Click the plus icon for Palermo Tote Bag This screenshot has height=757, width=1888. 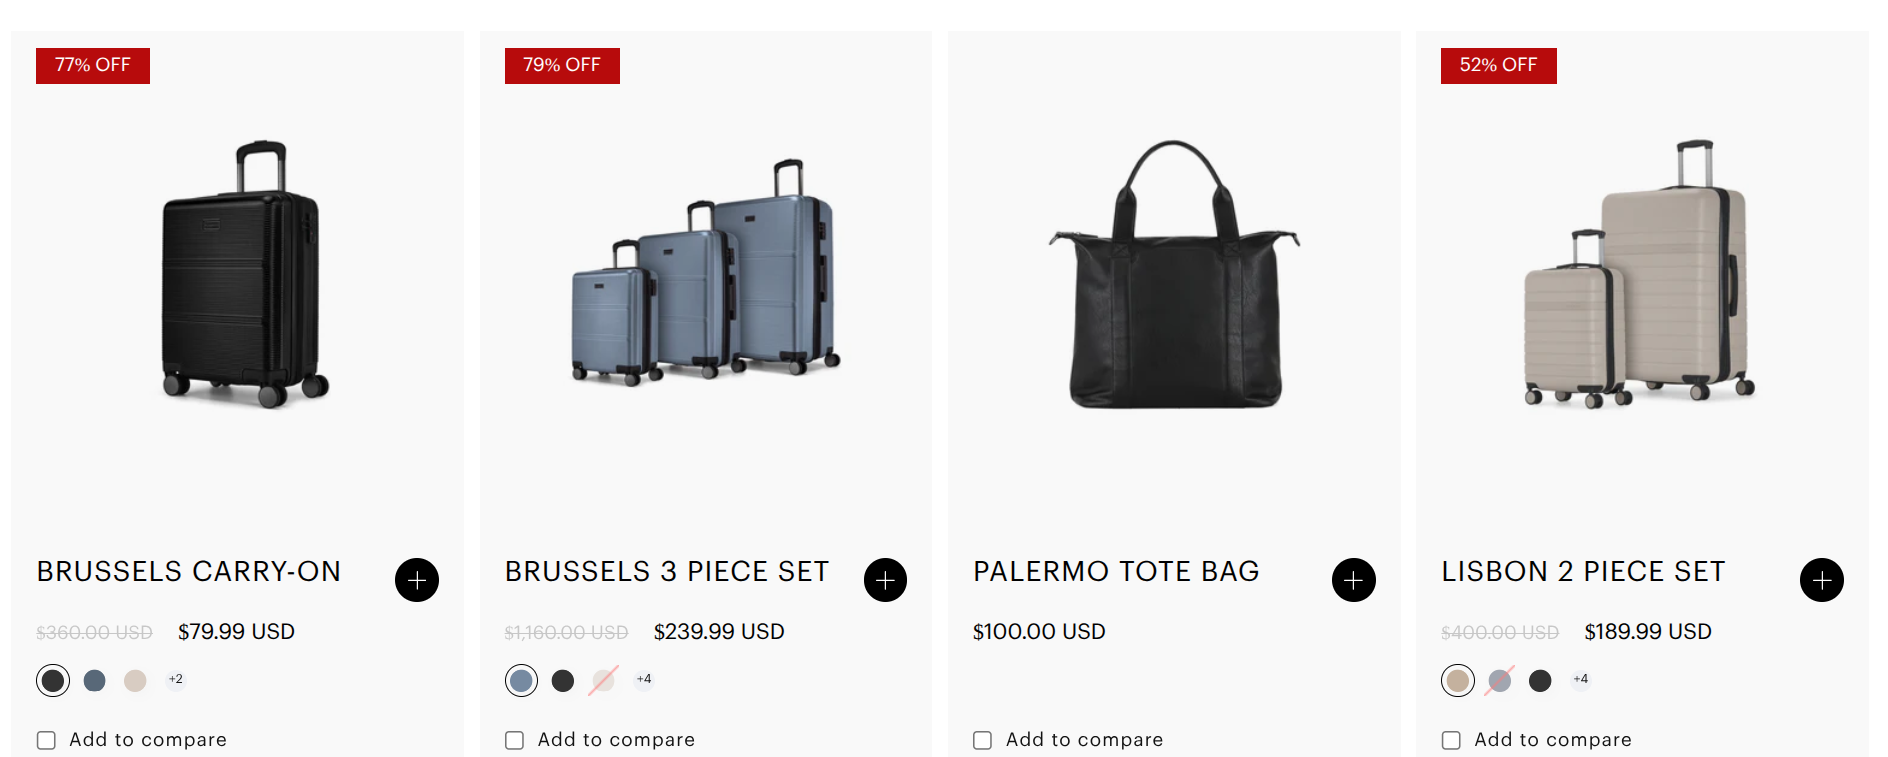1353,580
